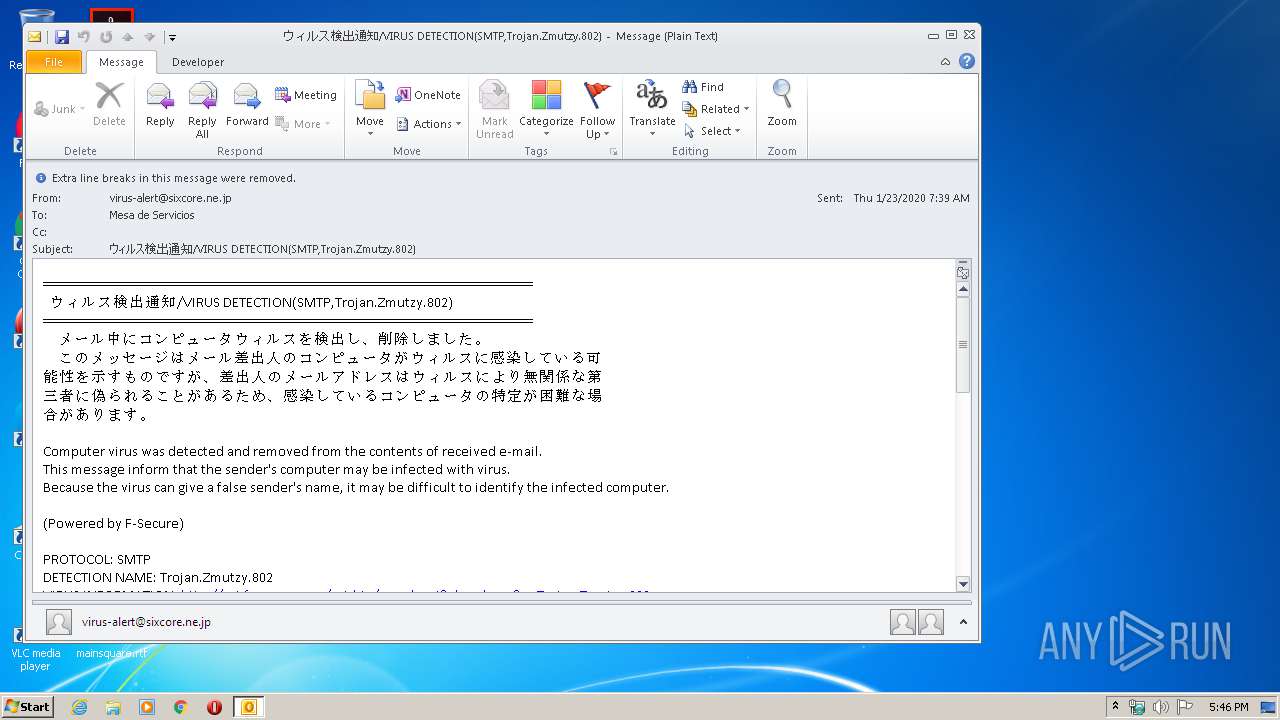1280x720 pixels.
Task: Switch to the Developer tab
Action: 198,62
